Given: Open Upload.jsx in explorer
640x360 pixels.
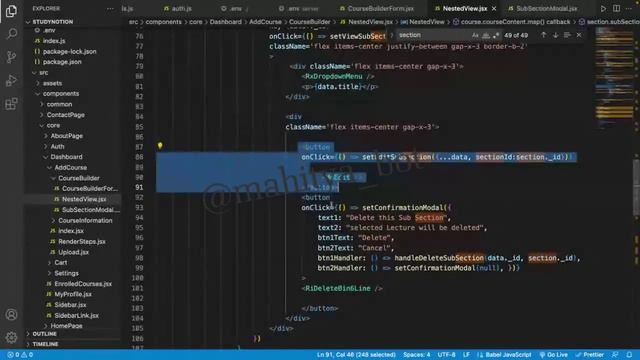Looking at the screenshot, I should pos(73,252).
